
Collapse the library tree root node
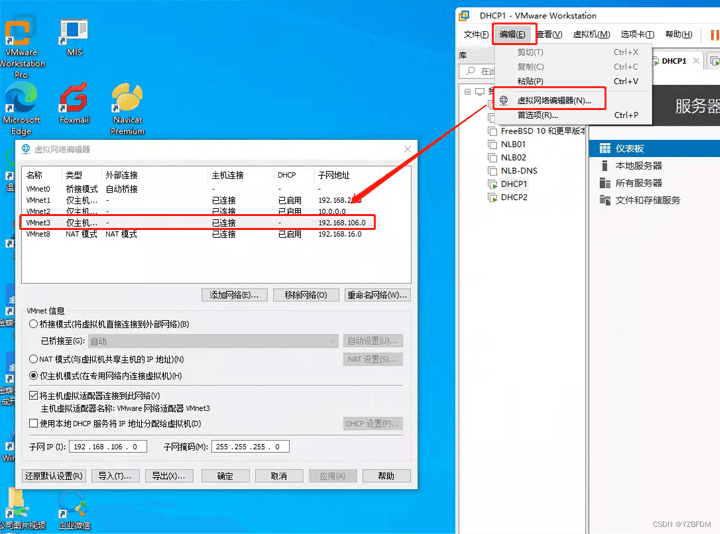click(467, 91)
